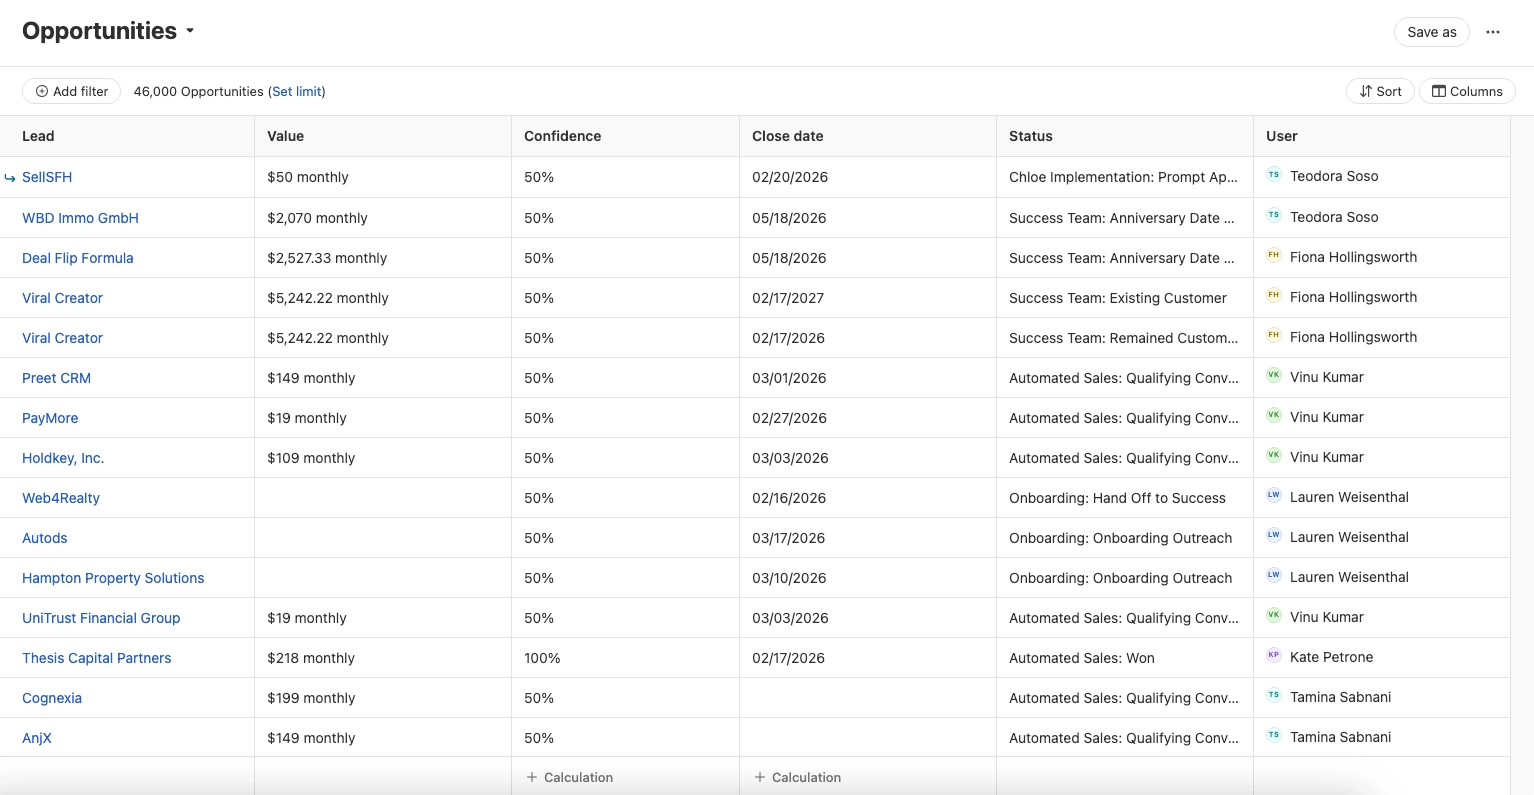Viewport: 1534px width, 795px height.
Task: Click Lauren Weisenthal avatar in Web4Realty row
Action: [1274, 495]
